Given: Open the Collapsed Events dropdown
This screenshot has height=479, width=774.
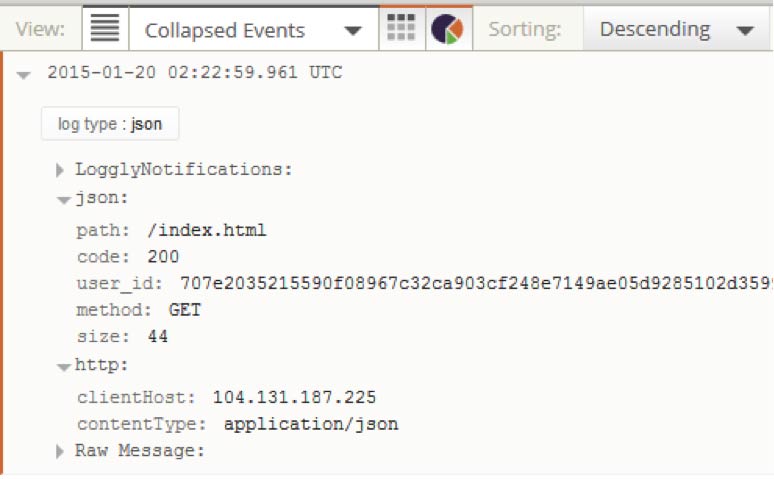Looking at the screenshot, I should pos(253,30).
